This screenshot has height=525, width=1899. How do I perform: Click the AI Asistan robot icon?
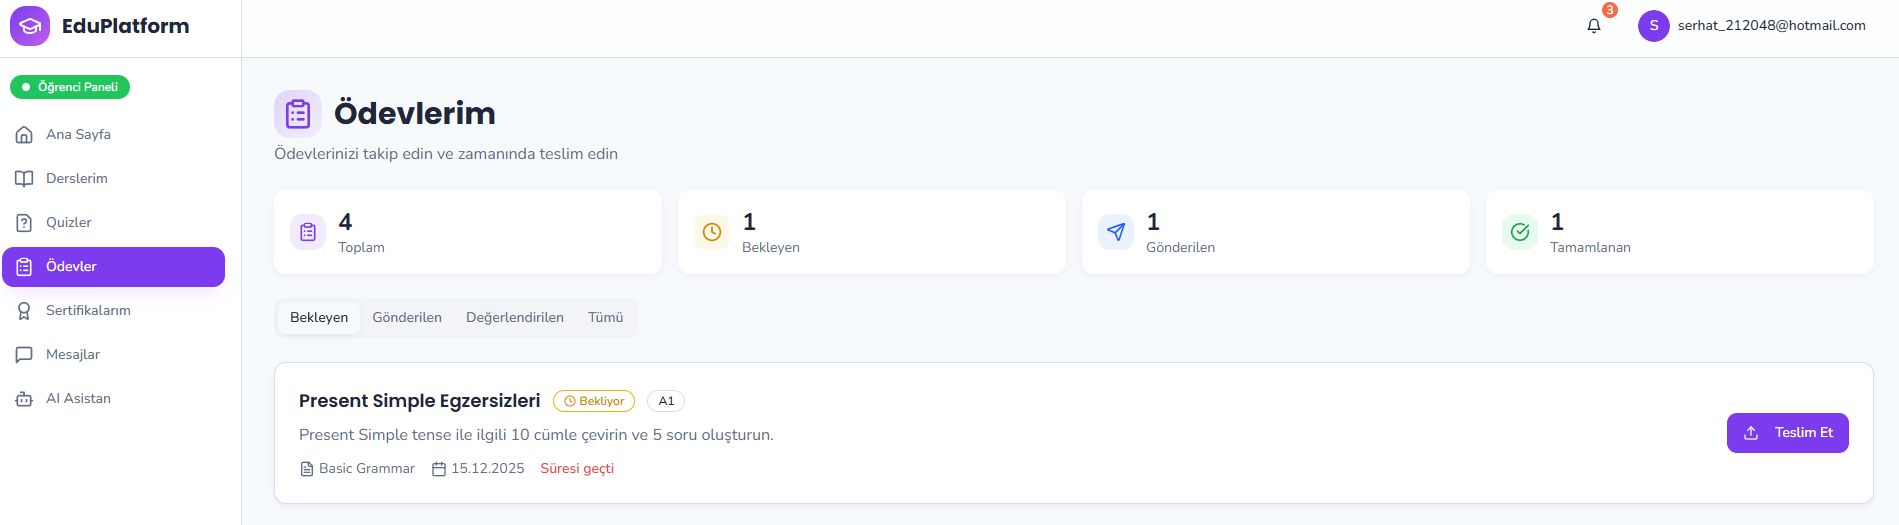click(24, 398)
